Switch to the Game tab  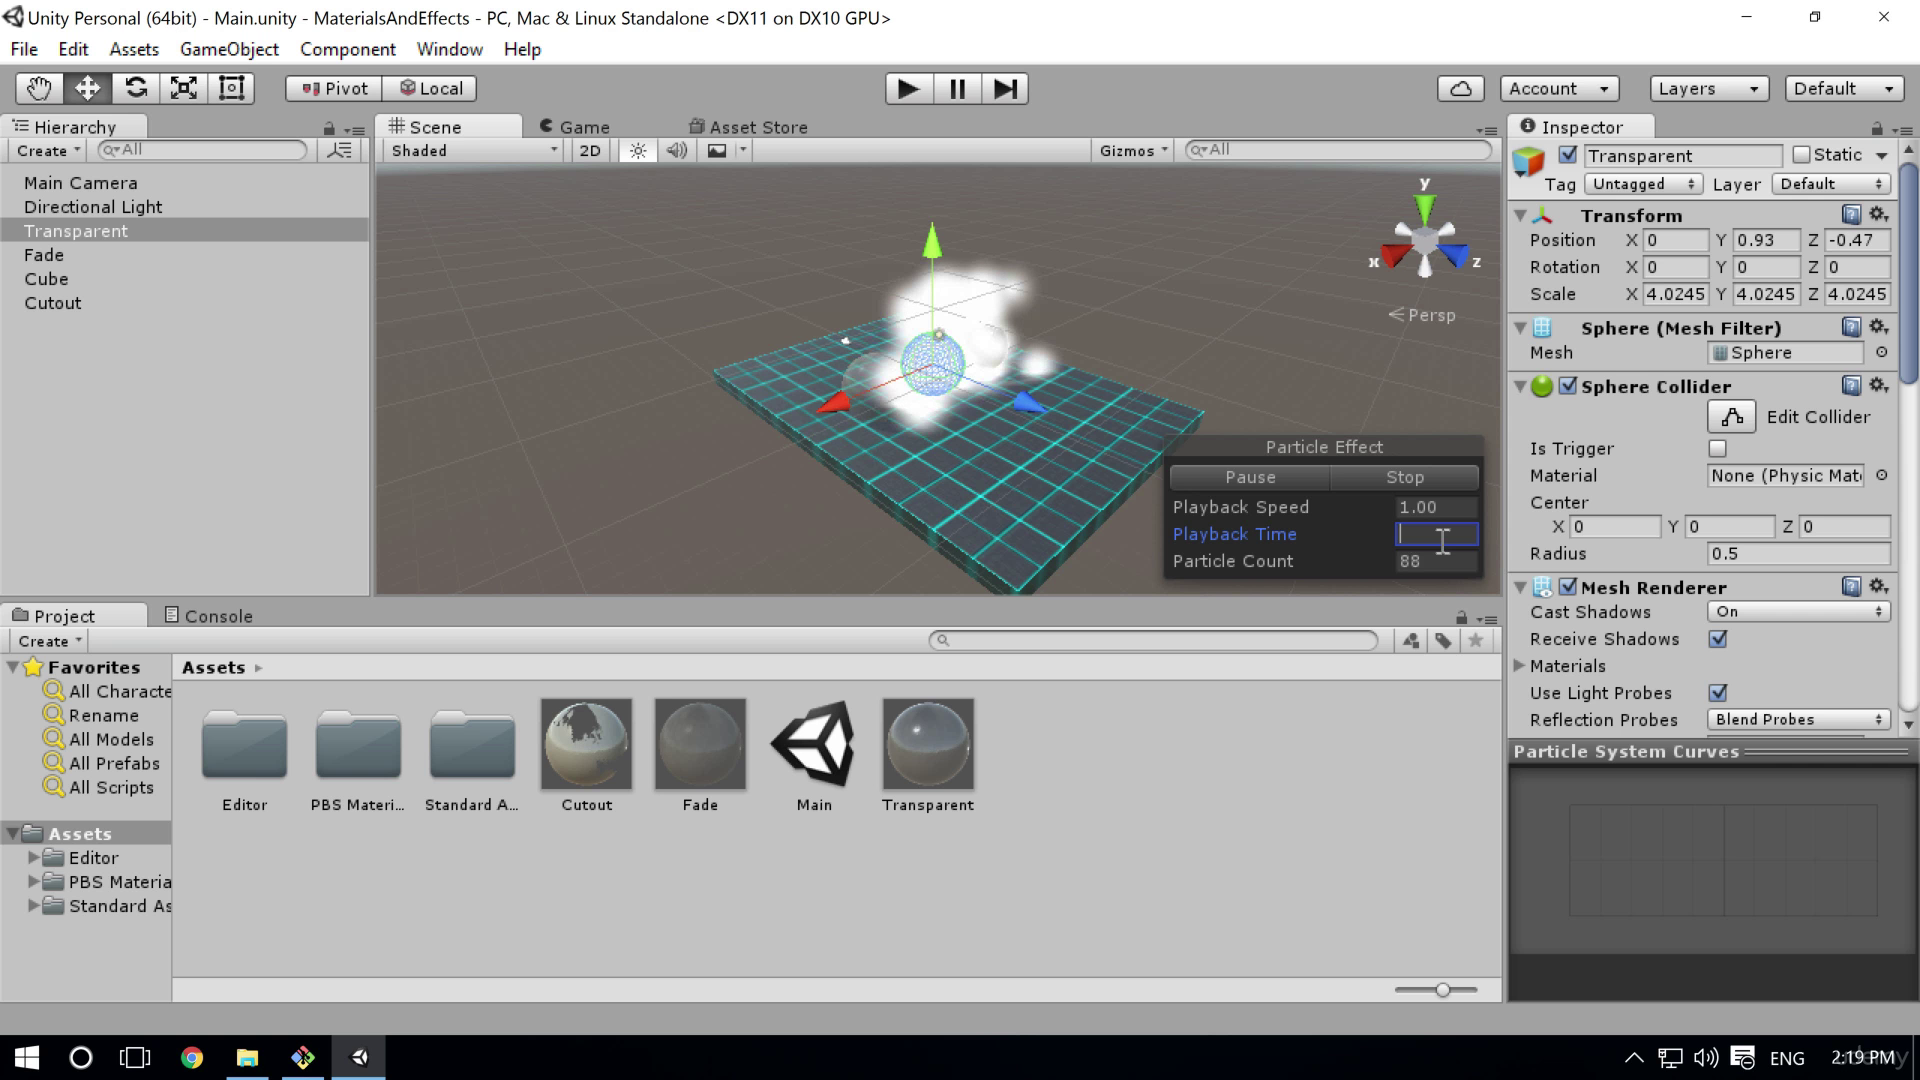[x=574, y=126]
